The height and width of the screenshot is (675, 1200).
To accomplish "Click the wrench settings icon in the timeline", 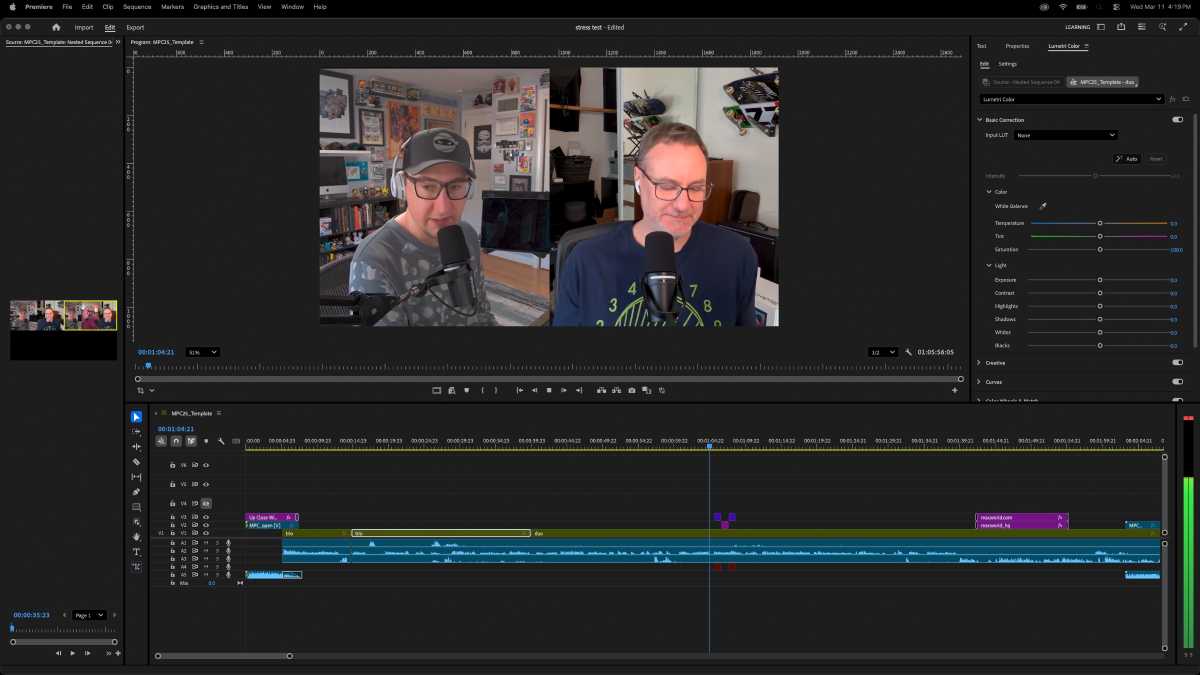I will (222, 441).
